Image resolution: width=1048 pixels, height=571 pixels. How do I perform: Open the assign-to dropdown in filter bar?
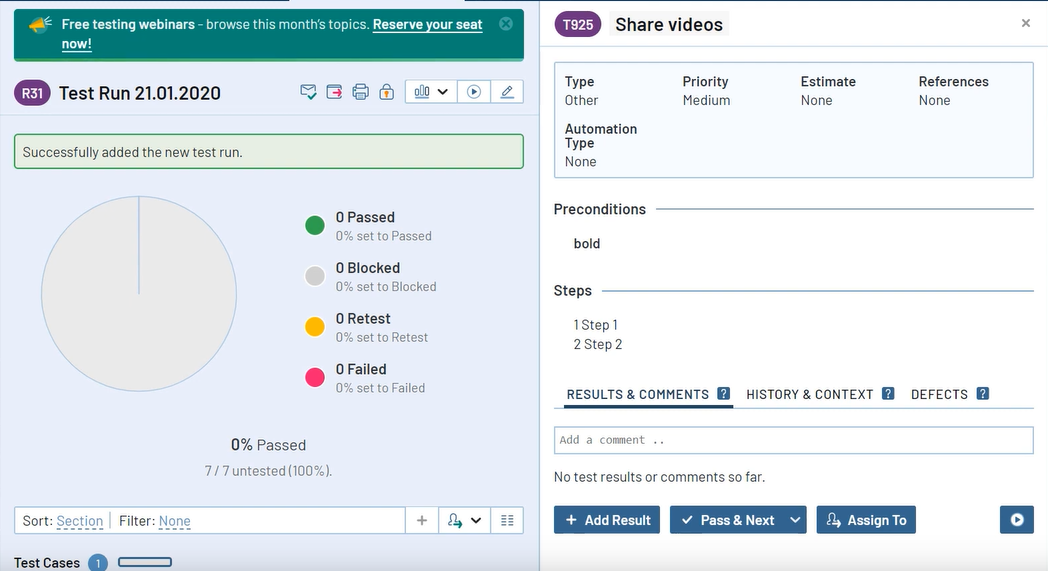[464, 520]
